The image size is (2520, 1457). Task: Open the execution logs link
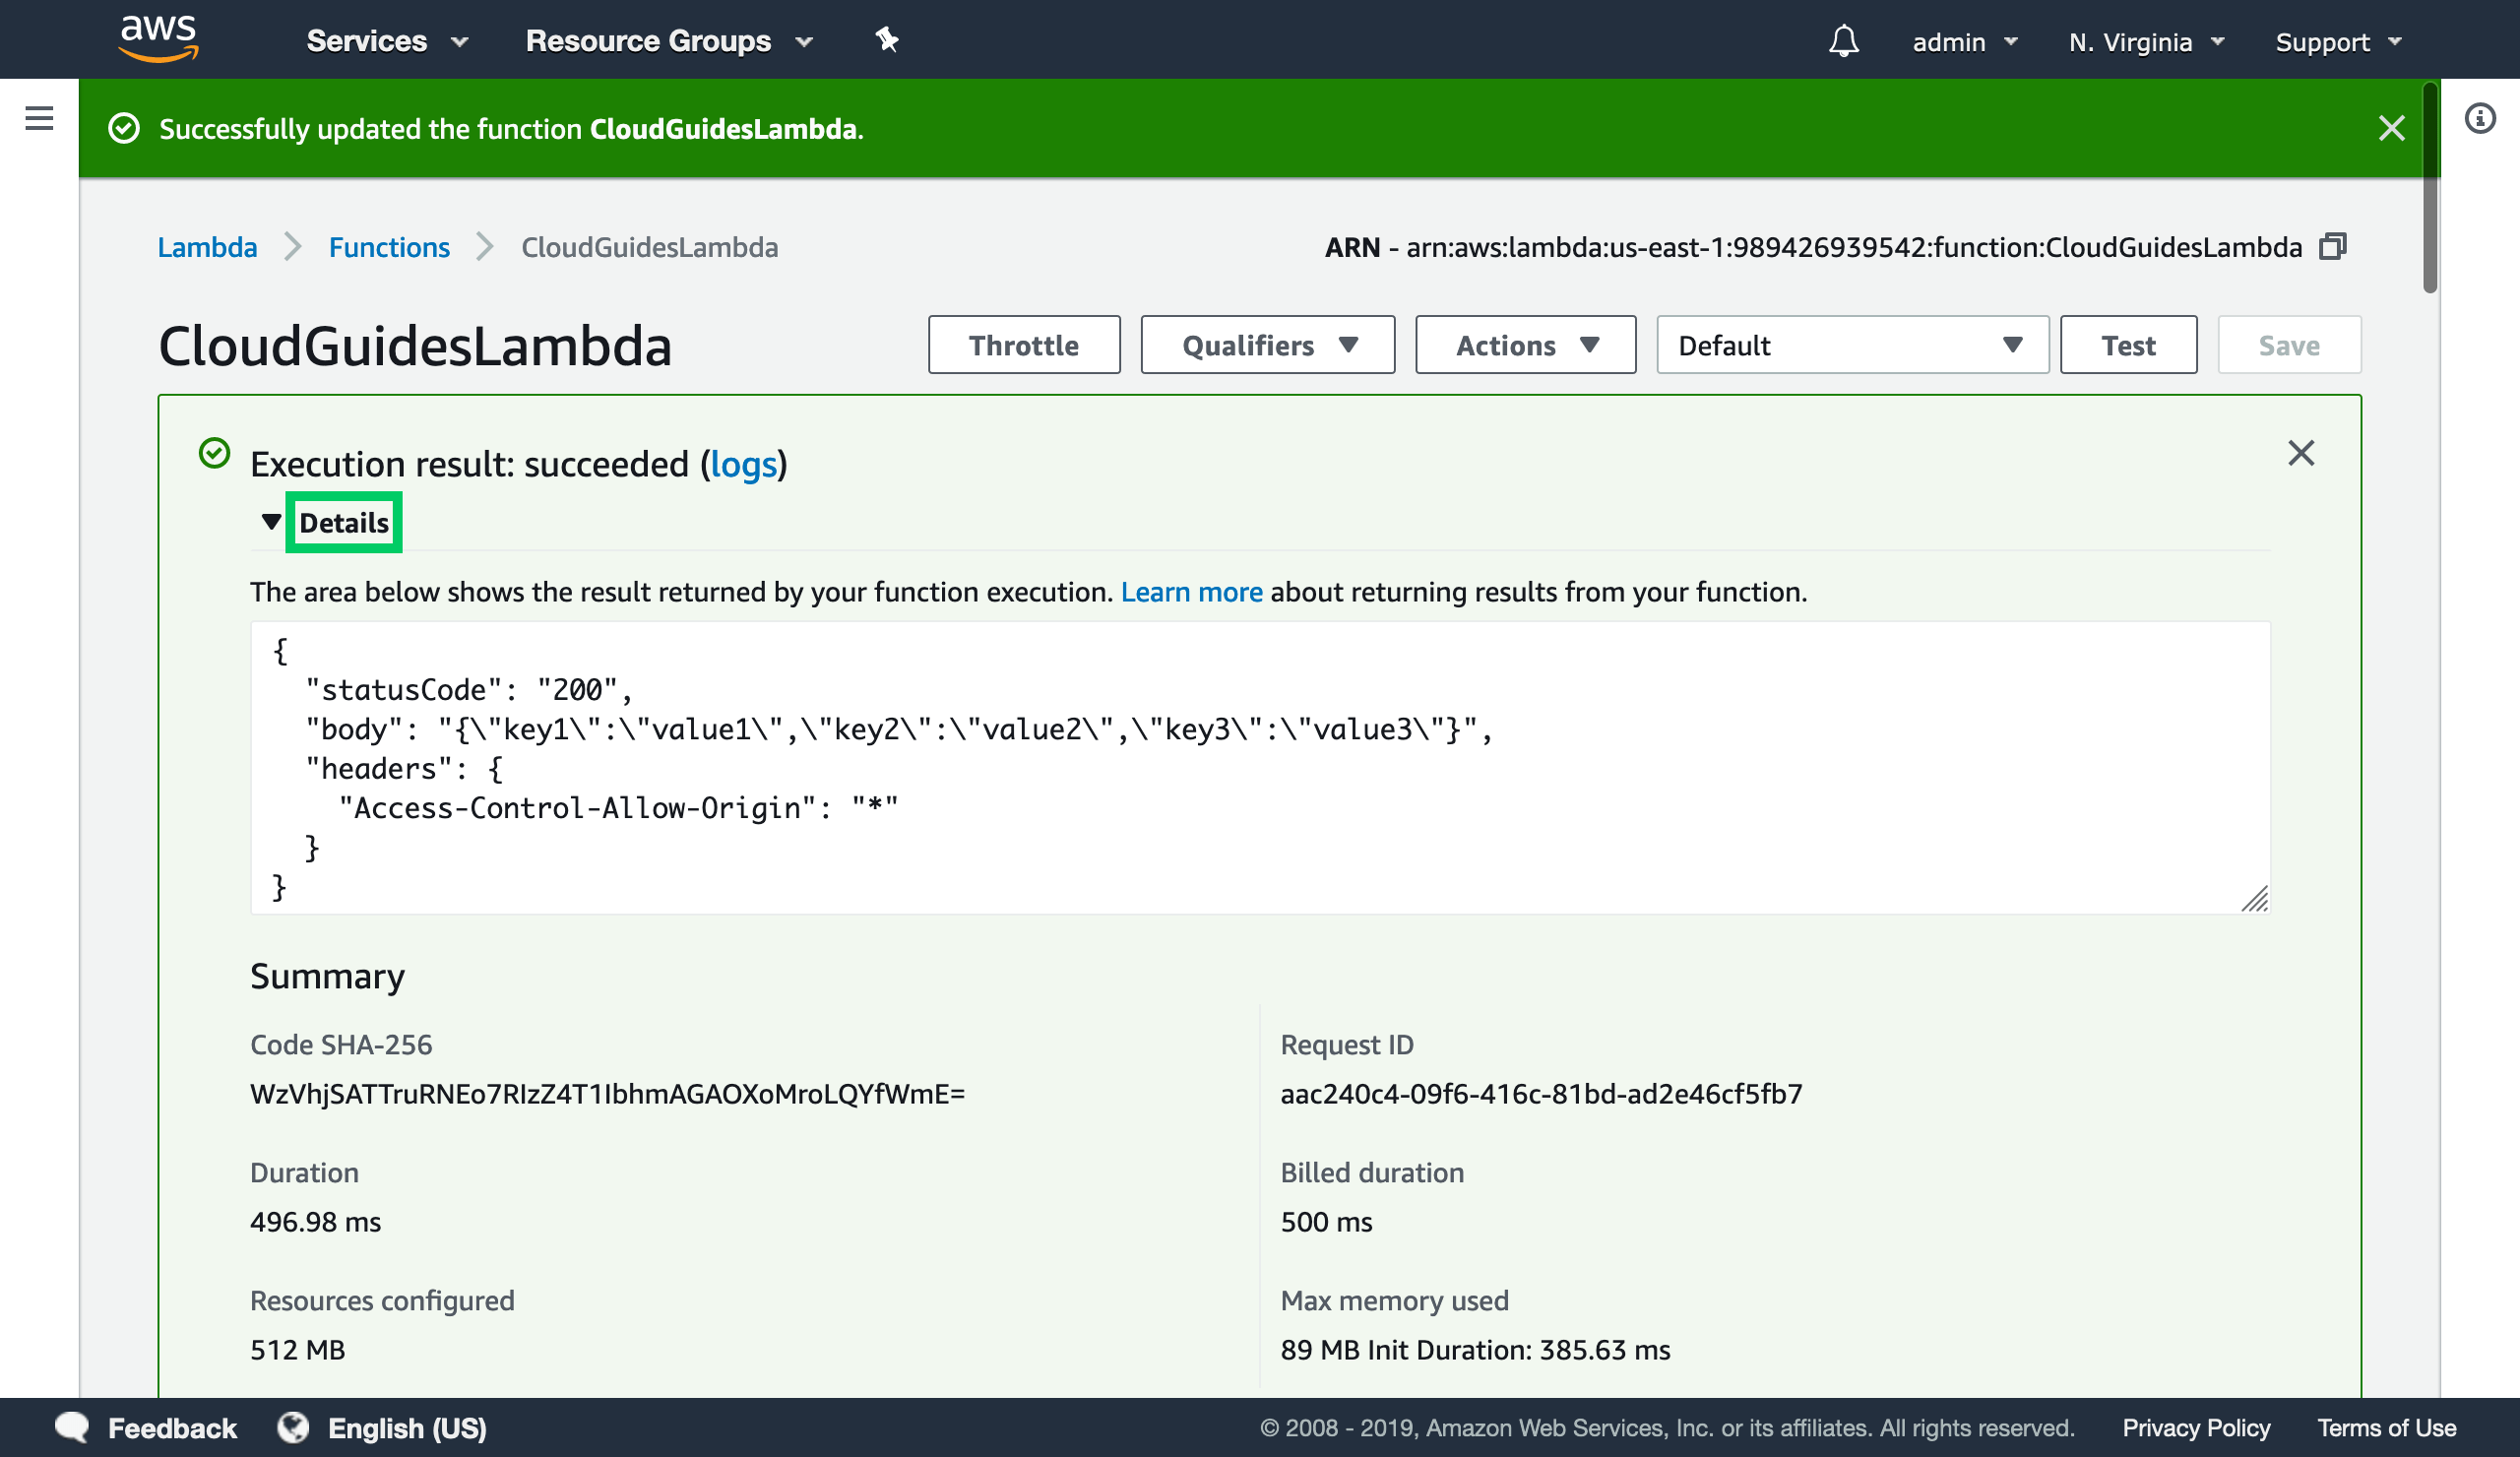[743, 464]
